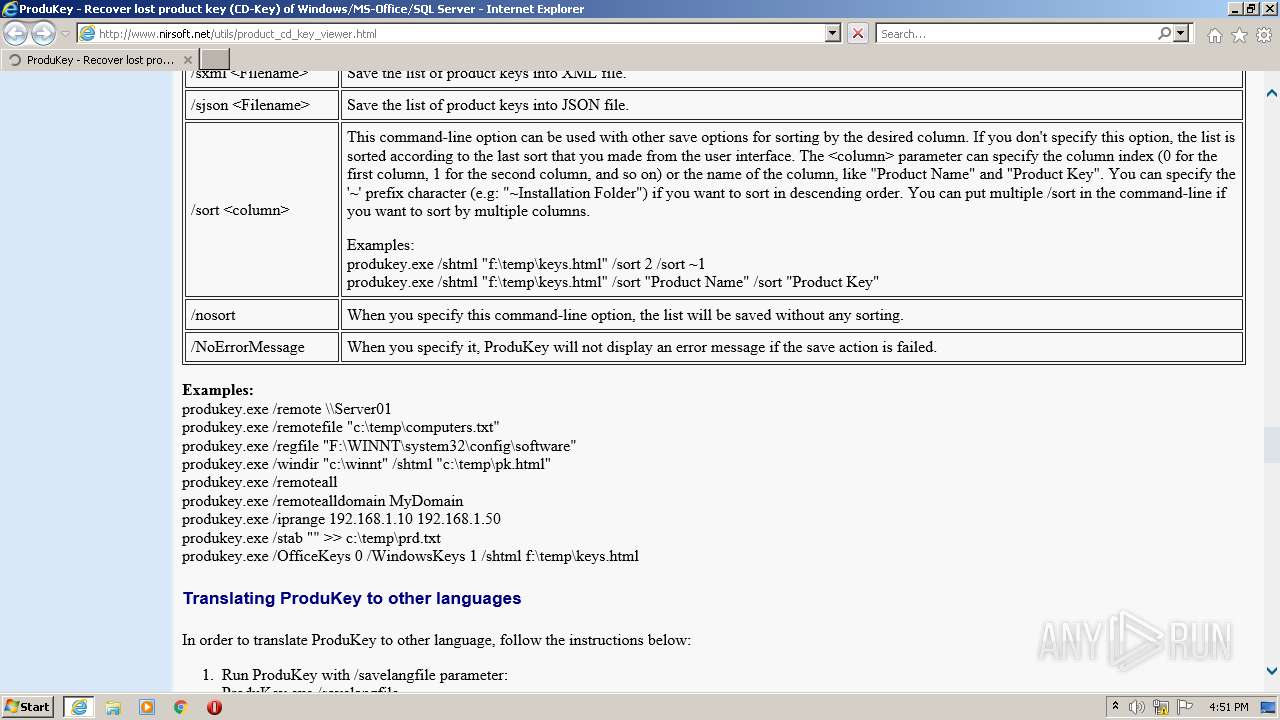Click the /nosort option cell
Screen dimensions: 1280x720
pos(262,315)
